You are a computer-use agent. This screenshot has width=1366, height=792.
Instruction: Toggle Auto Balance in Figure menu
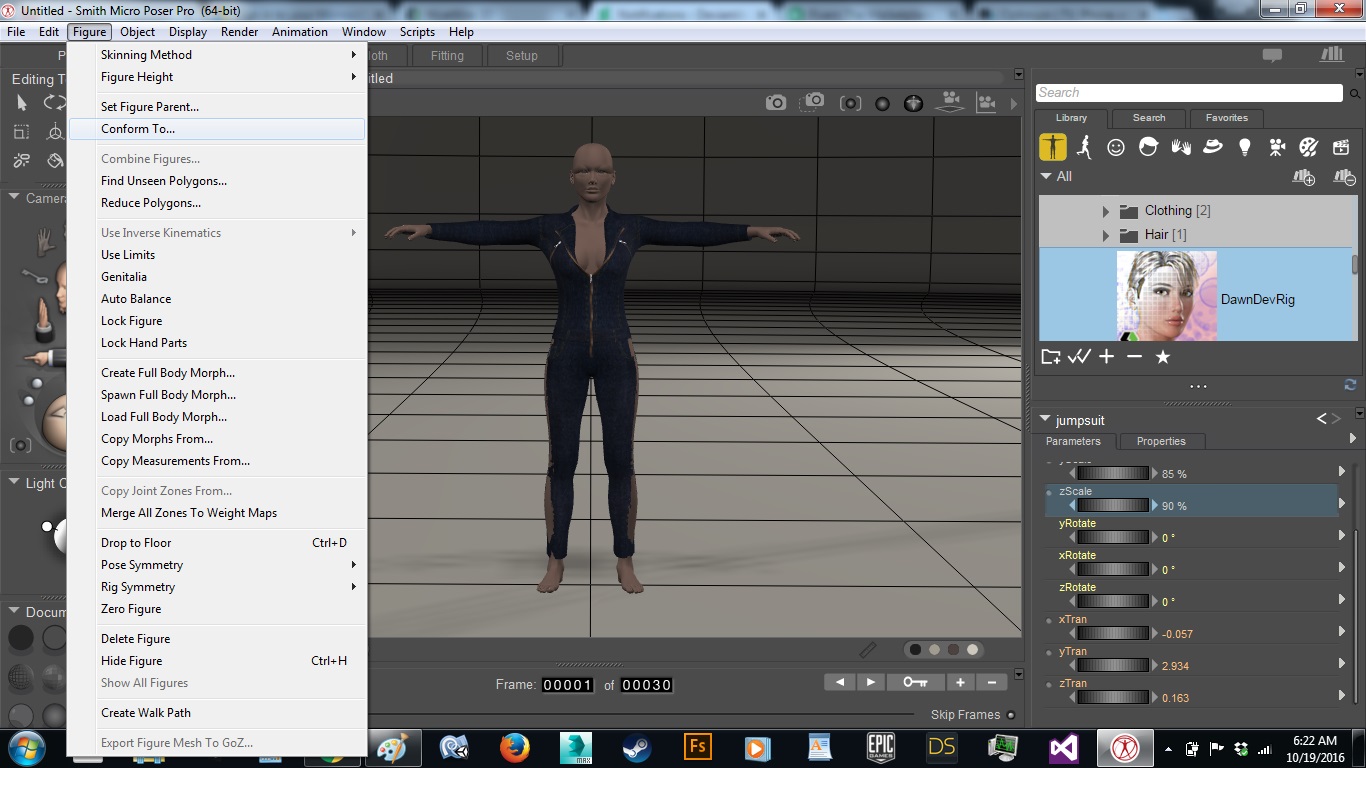[x=136, y=299]
